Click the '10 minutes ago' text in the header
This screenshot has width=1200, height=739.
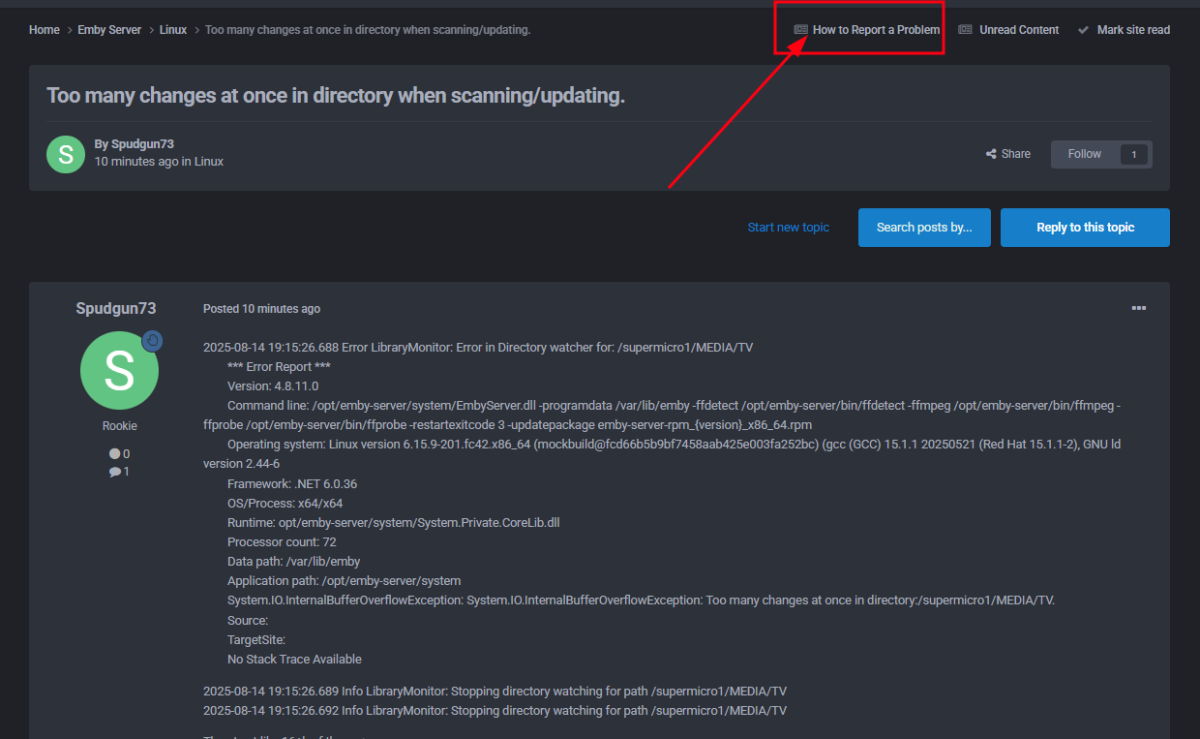coord(137,161)
